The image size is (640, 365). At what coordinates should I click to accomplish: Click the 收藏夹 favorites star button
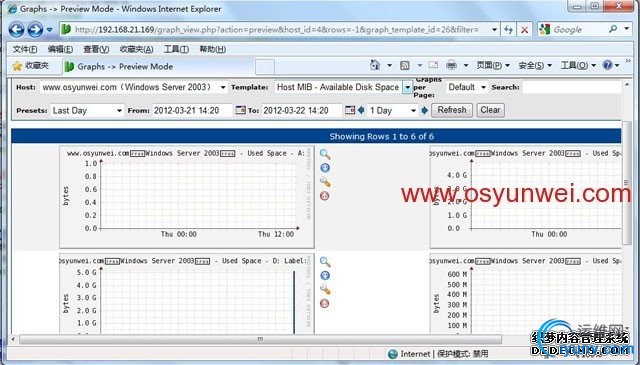coord(31,66)
